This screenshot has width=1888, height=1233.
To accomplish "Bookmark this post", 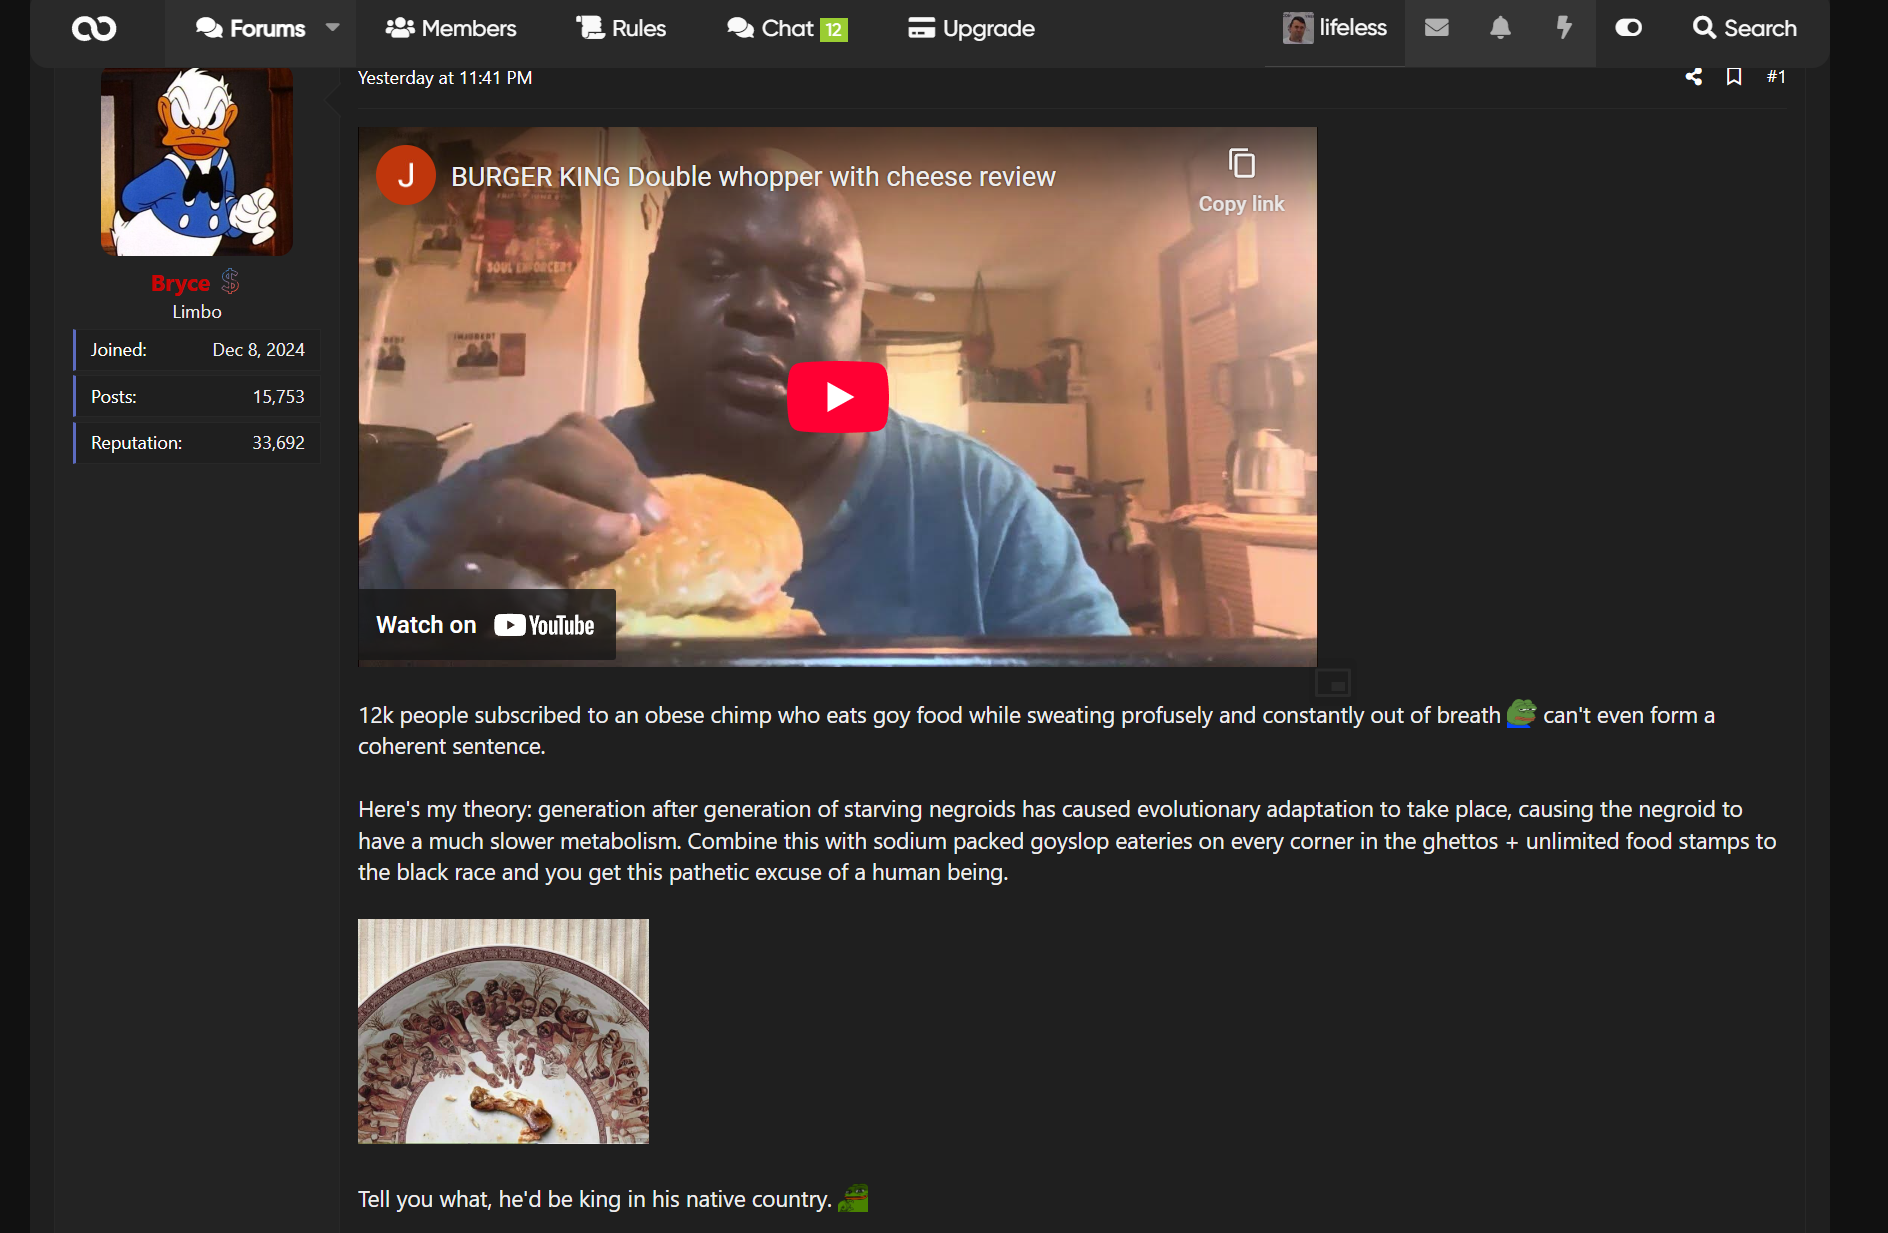I will [1734, 76].
